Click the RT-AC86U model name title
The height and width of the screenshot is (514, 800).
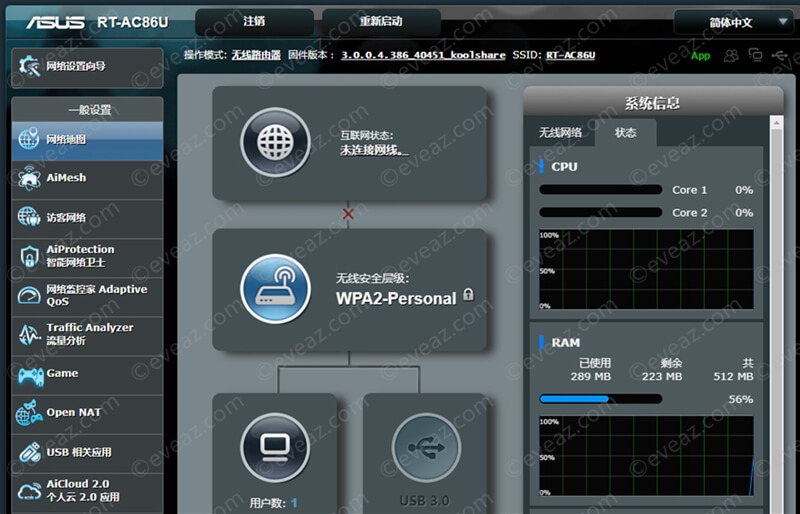click(133, 22)
